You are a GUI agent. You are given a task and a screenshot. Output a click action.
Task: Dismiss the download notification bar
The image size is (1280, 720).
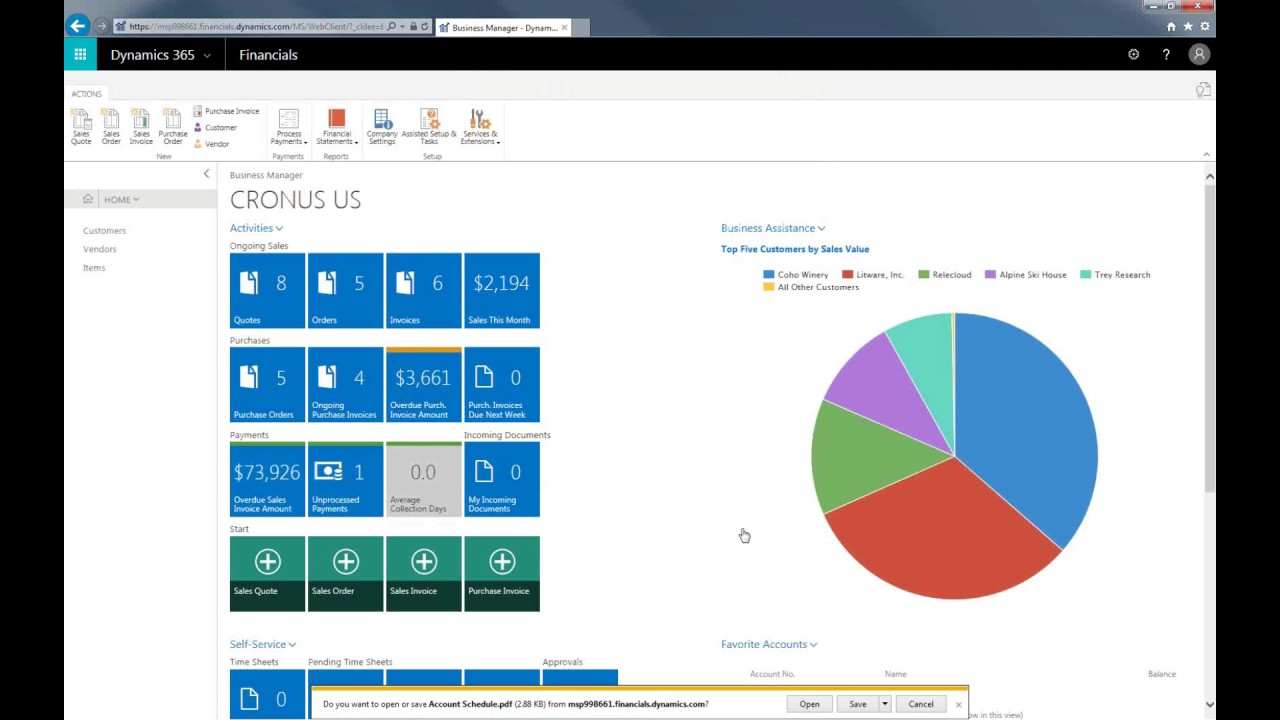pos(958,704)
